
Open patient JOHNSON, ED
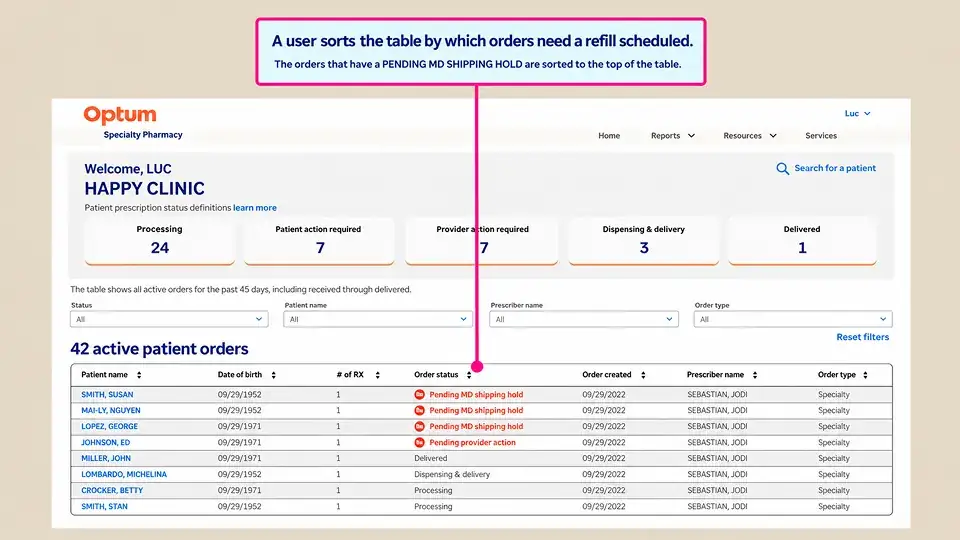[105, 442]
